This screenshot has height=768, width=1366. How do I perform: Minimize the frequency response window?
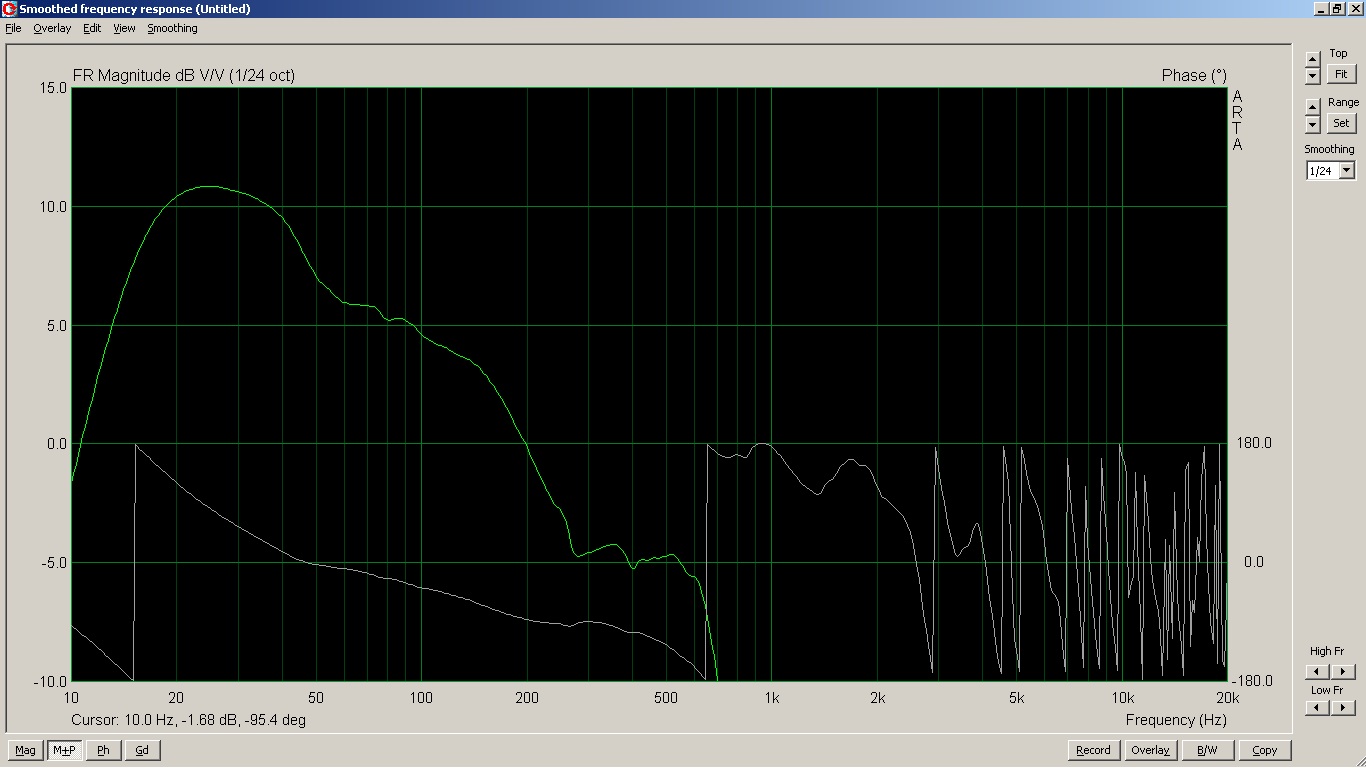(1320, 9)
